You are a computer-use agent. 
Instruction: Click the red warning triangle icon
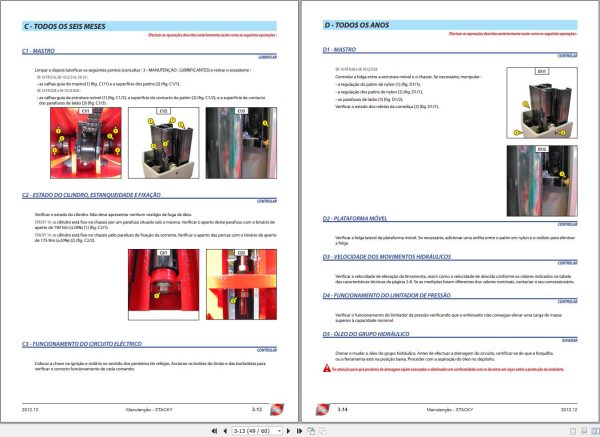click(327, 368)
